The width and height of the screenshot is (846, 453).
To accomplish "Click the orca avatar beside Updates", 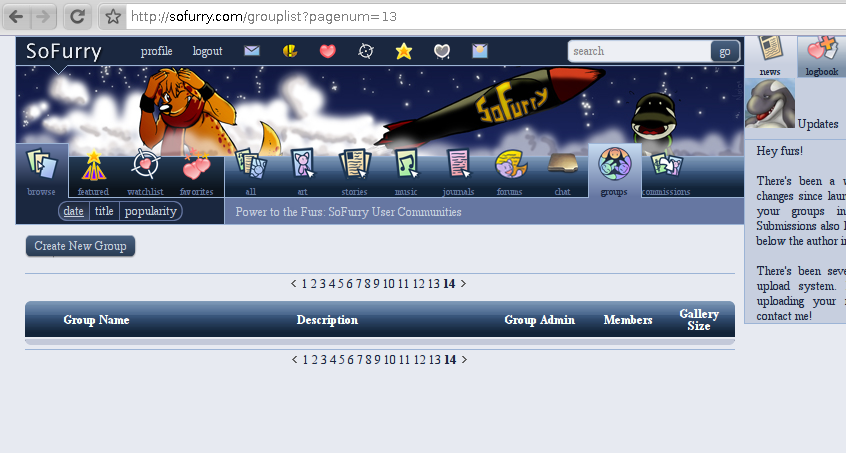I will pyautogui.click(x=770, y=103).
